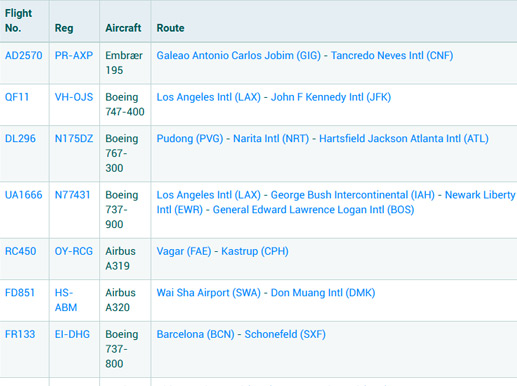Click Pudong (PVG) airport link
Screen dimensions: 517x386
(190, 138)
